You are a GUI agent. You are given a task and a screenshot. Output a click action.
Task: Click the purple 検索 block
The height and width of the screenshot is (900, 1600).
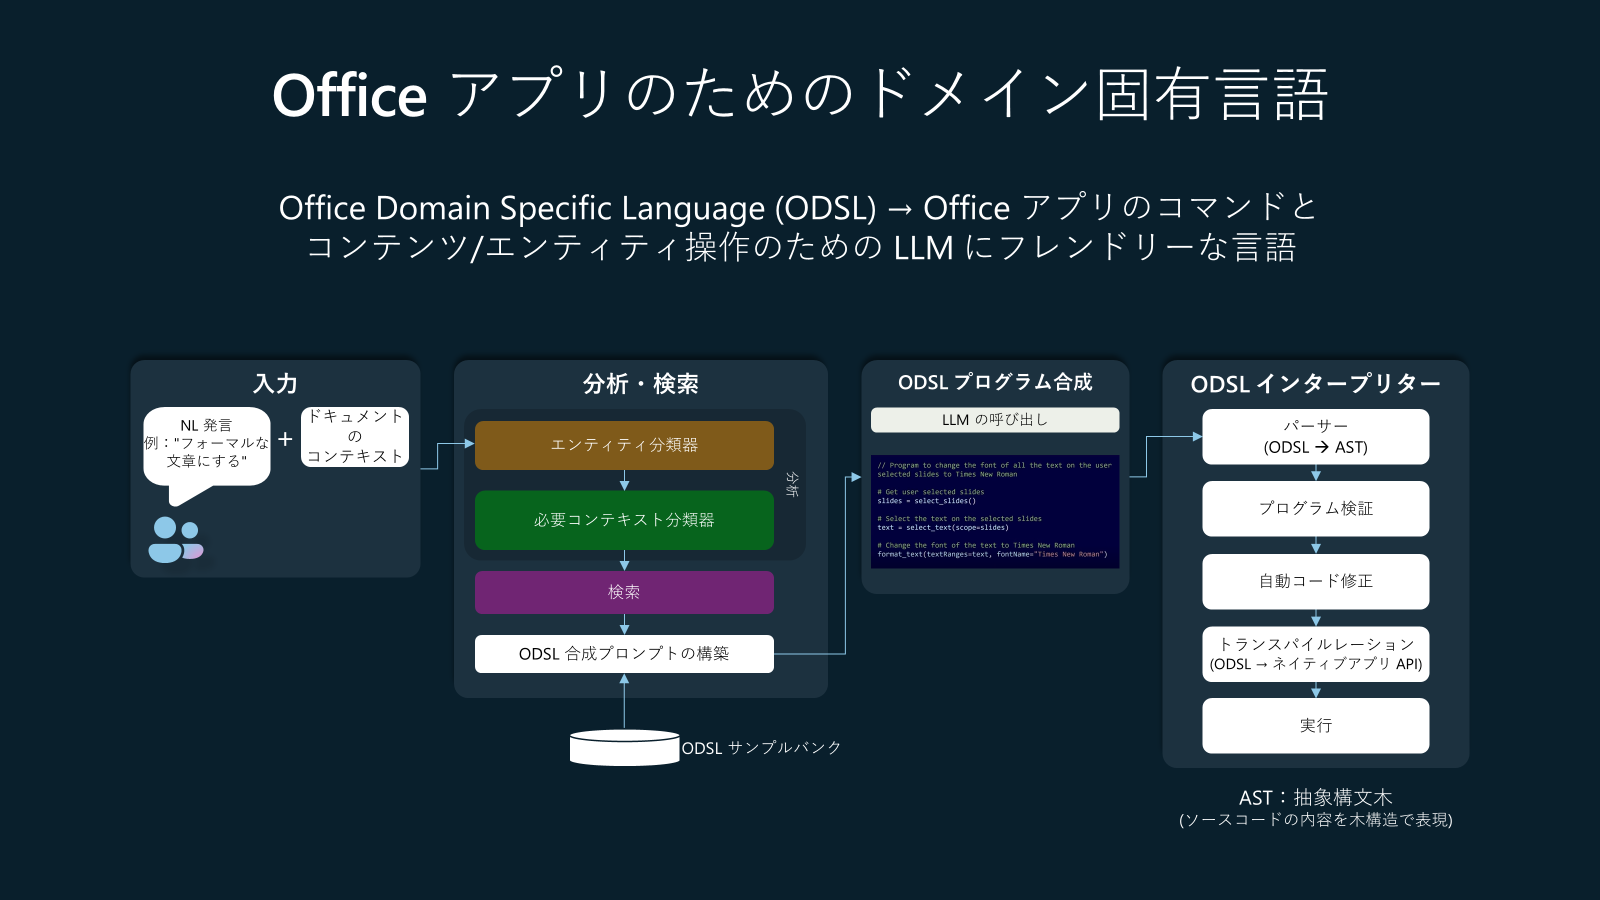[x=624, y=592]
